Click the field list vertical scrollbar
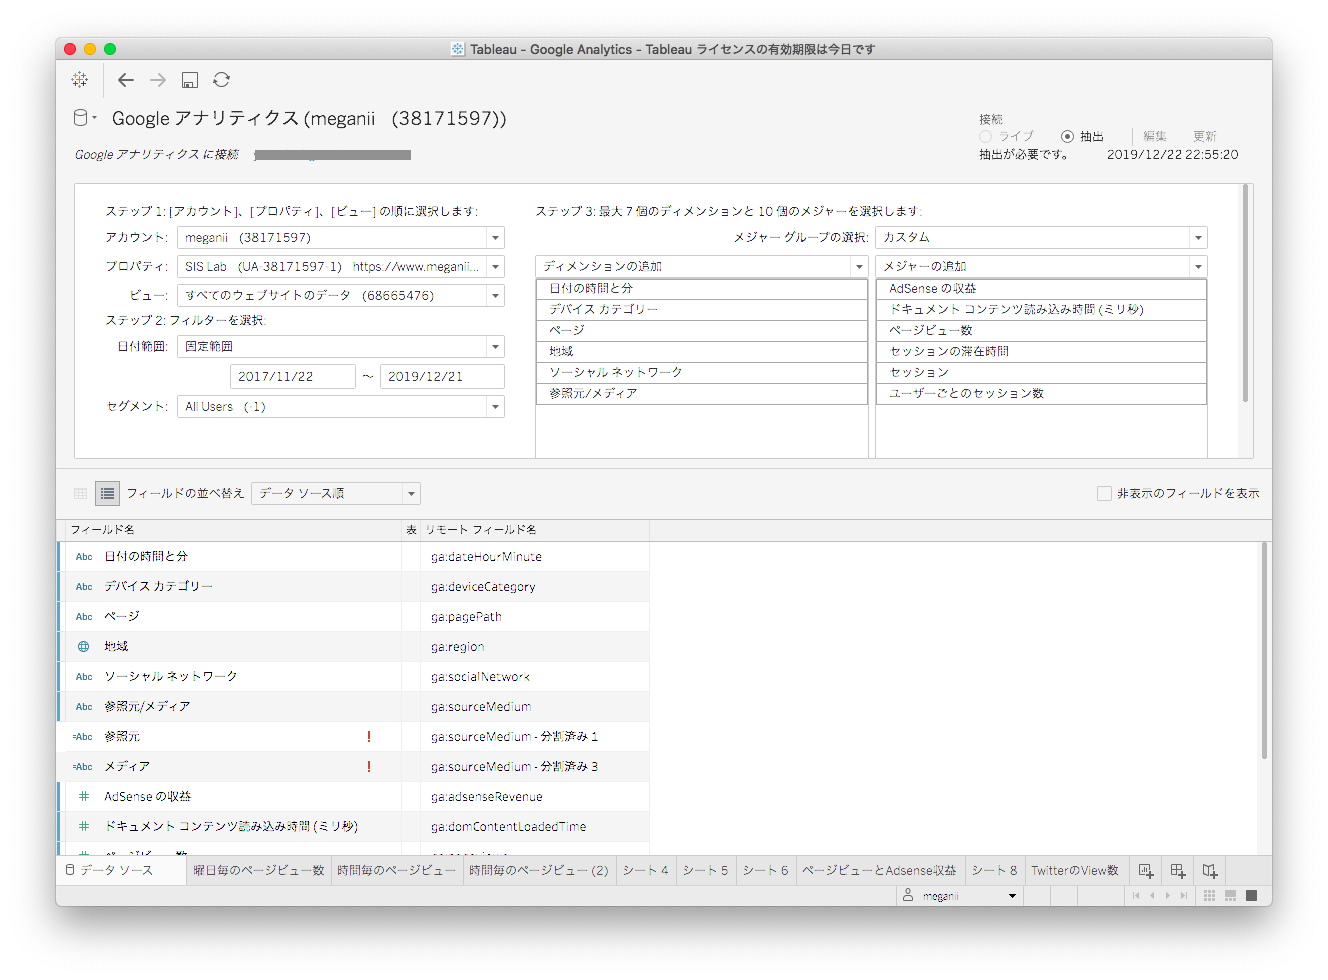The image size is (1328, 980). coord(1265,650)
